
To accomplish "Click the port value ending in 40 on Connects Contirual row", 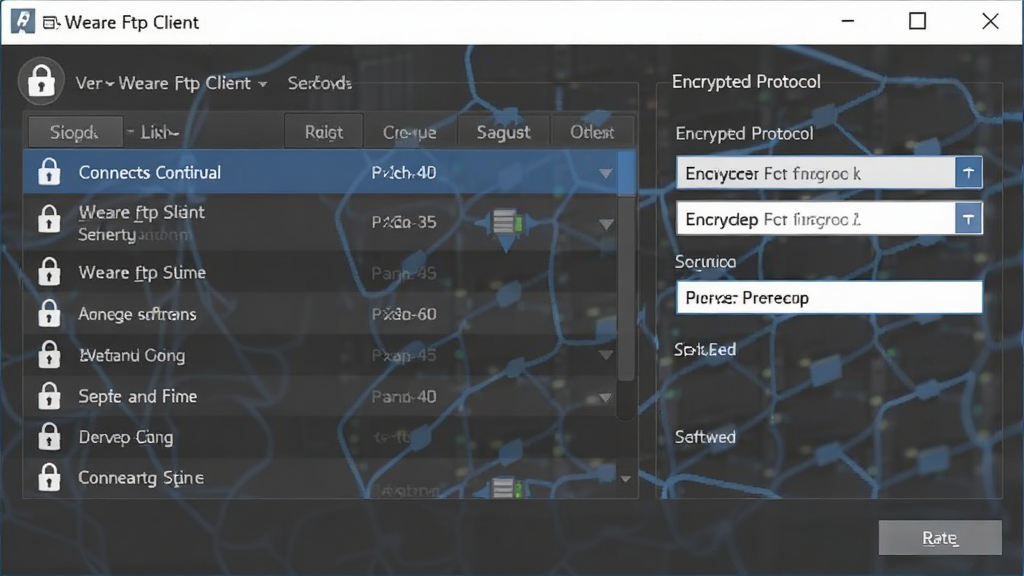I will coord(404,172).
